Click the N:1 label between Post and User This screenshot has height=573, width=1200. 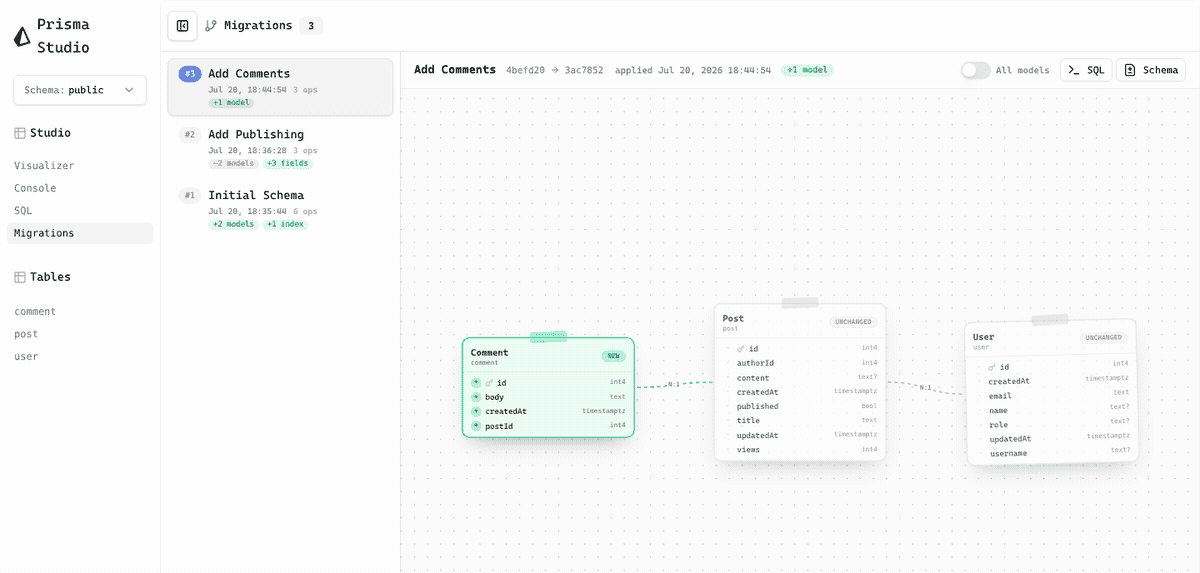click(x=925, y=388)
